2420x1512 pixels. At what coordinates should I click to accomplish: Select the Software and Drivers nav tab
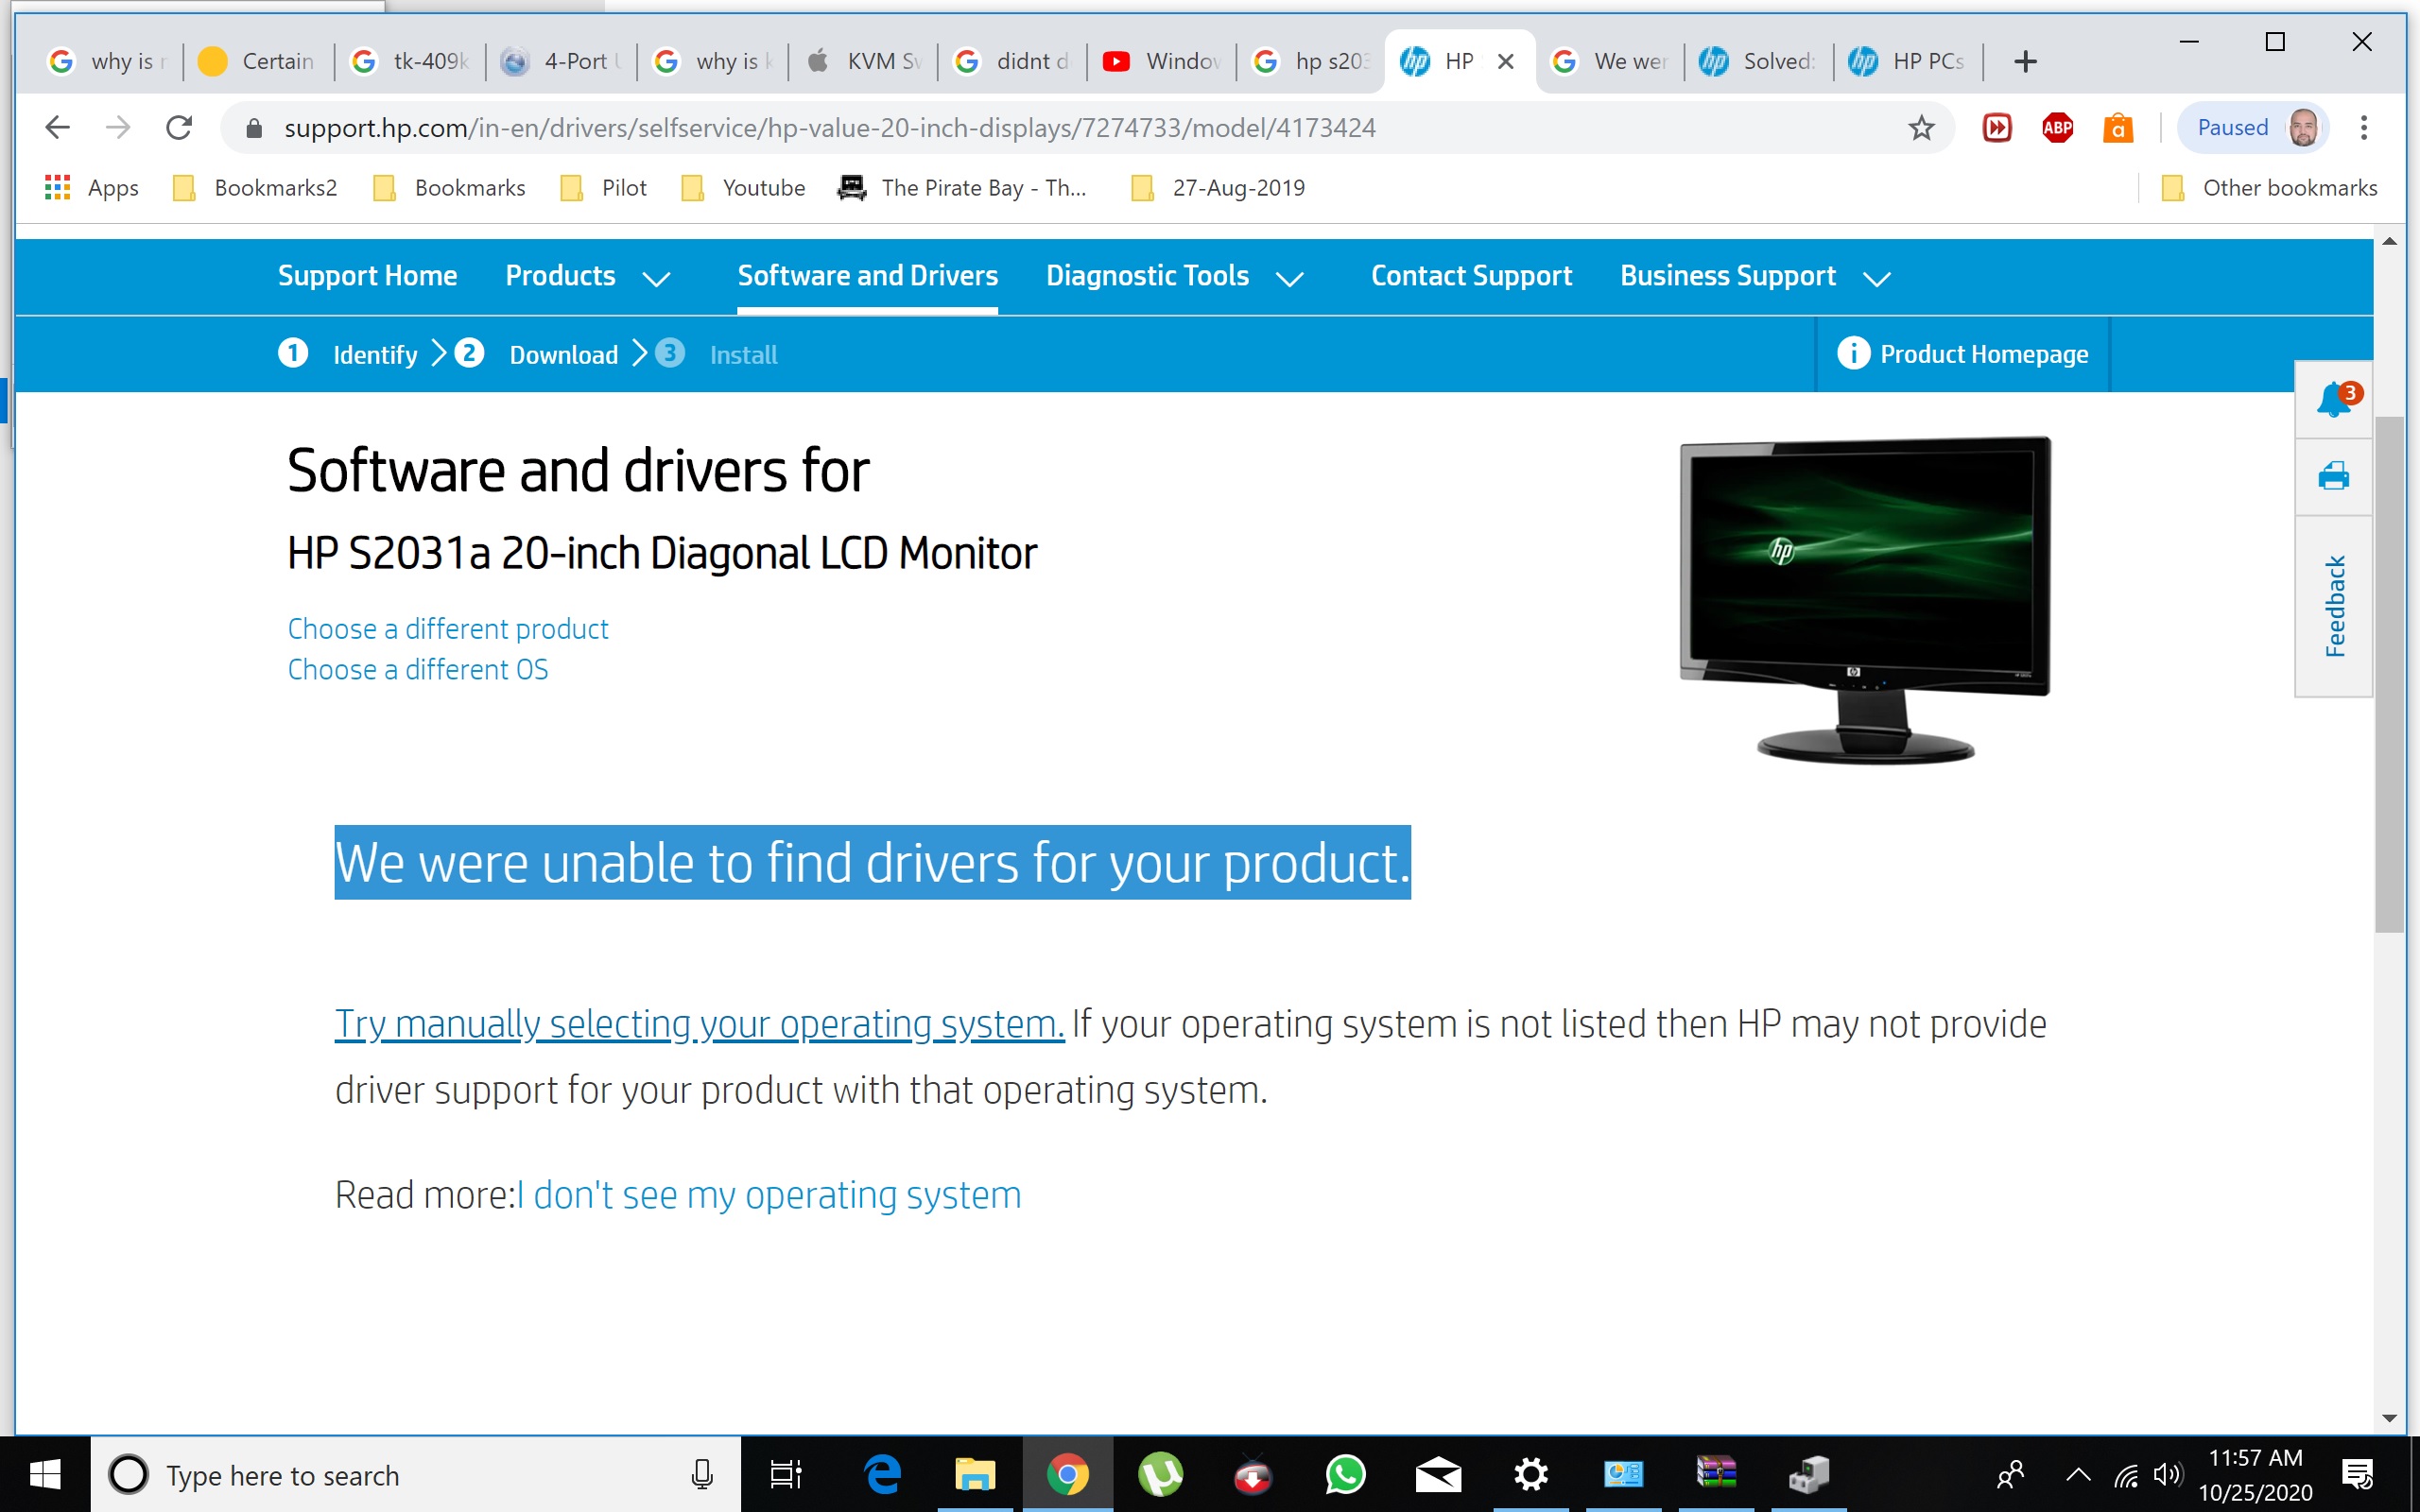(866, 276)
